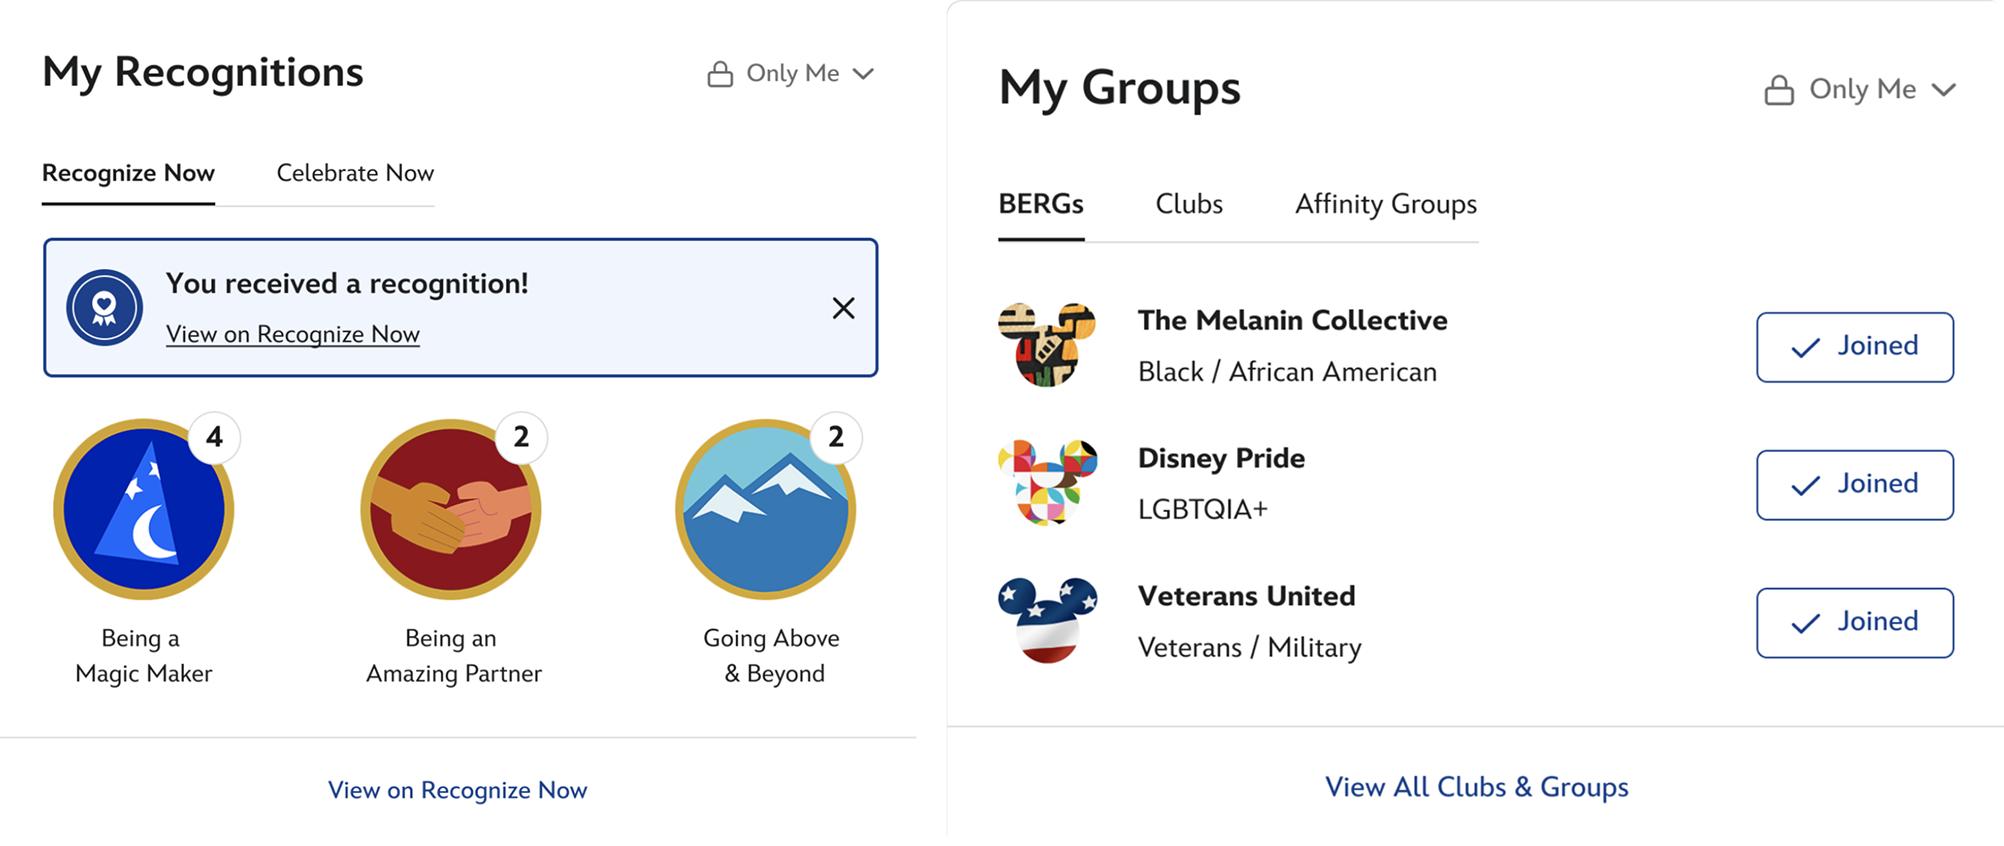Screen dimensions: 2004x846
Task: Click the lock icon in My Groups
Action: (1778, 90)
